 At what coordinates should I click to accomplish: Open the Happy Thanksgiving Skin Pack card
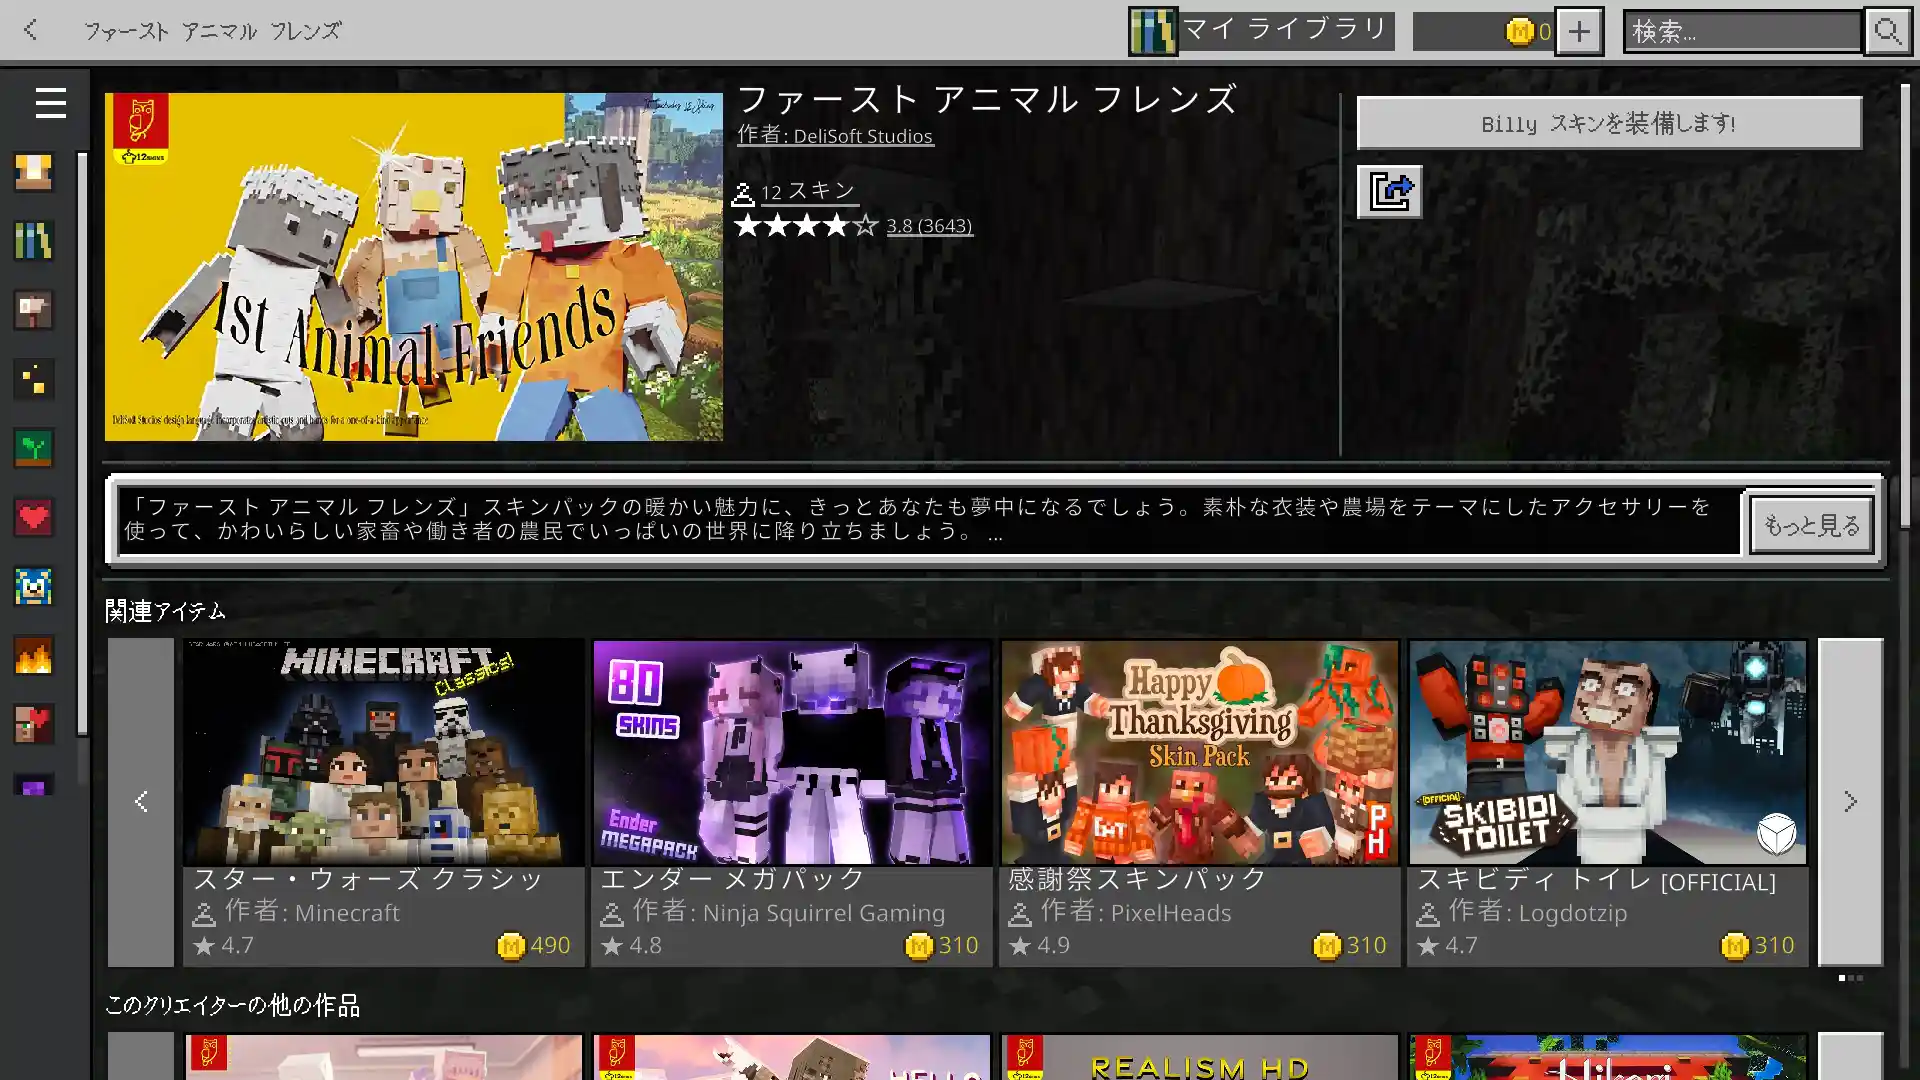point(1199,802)
